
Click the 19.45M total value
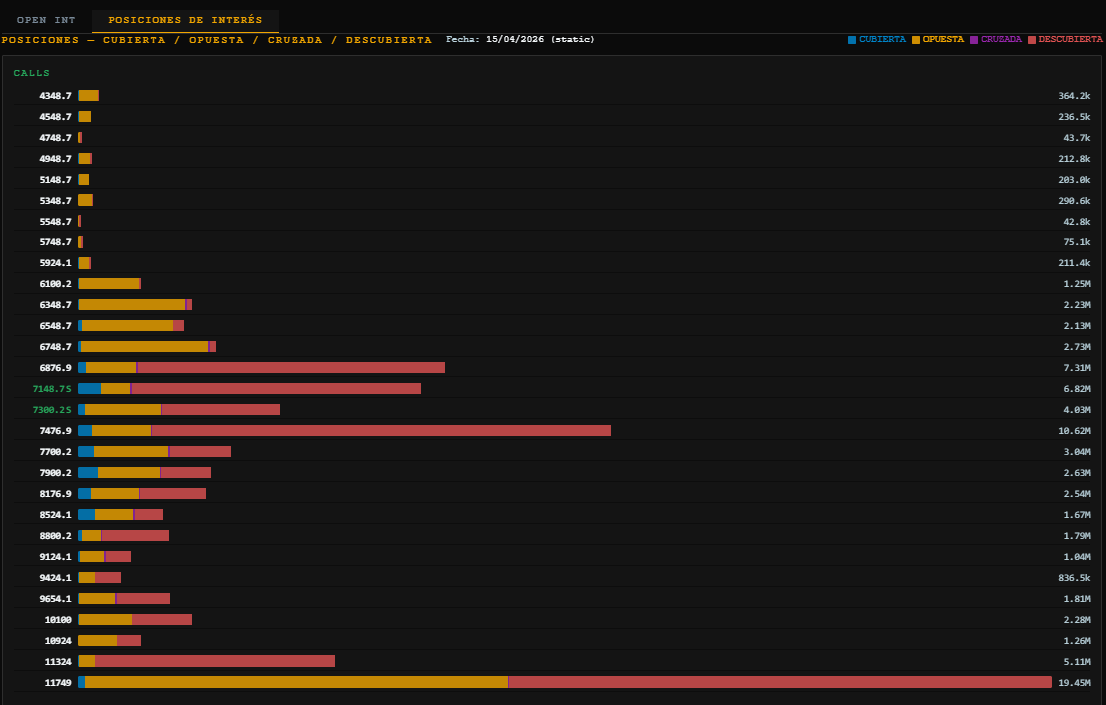click(x=1074, y=682)
